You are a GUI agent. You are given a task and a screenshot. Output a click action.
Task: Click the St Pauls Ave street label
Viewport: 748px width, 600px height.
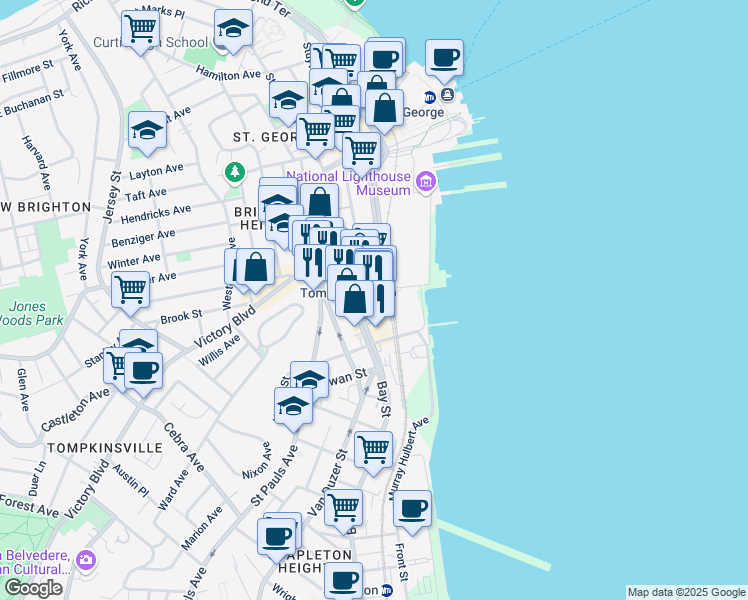pos(274,476)
